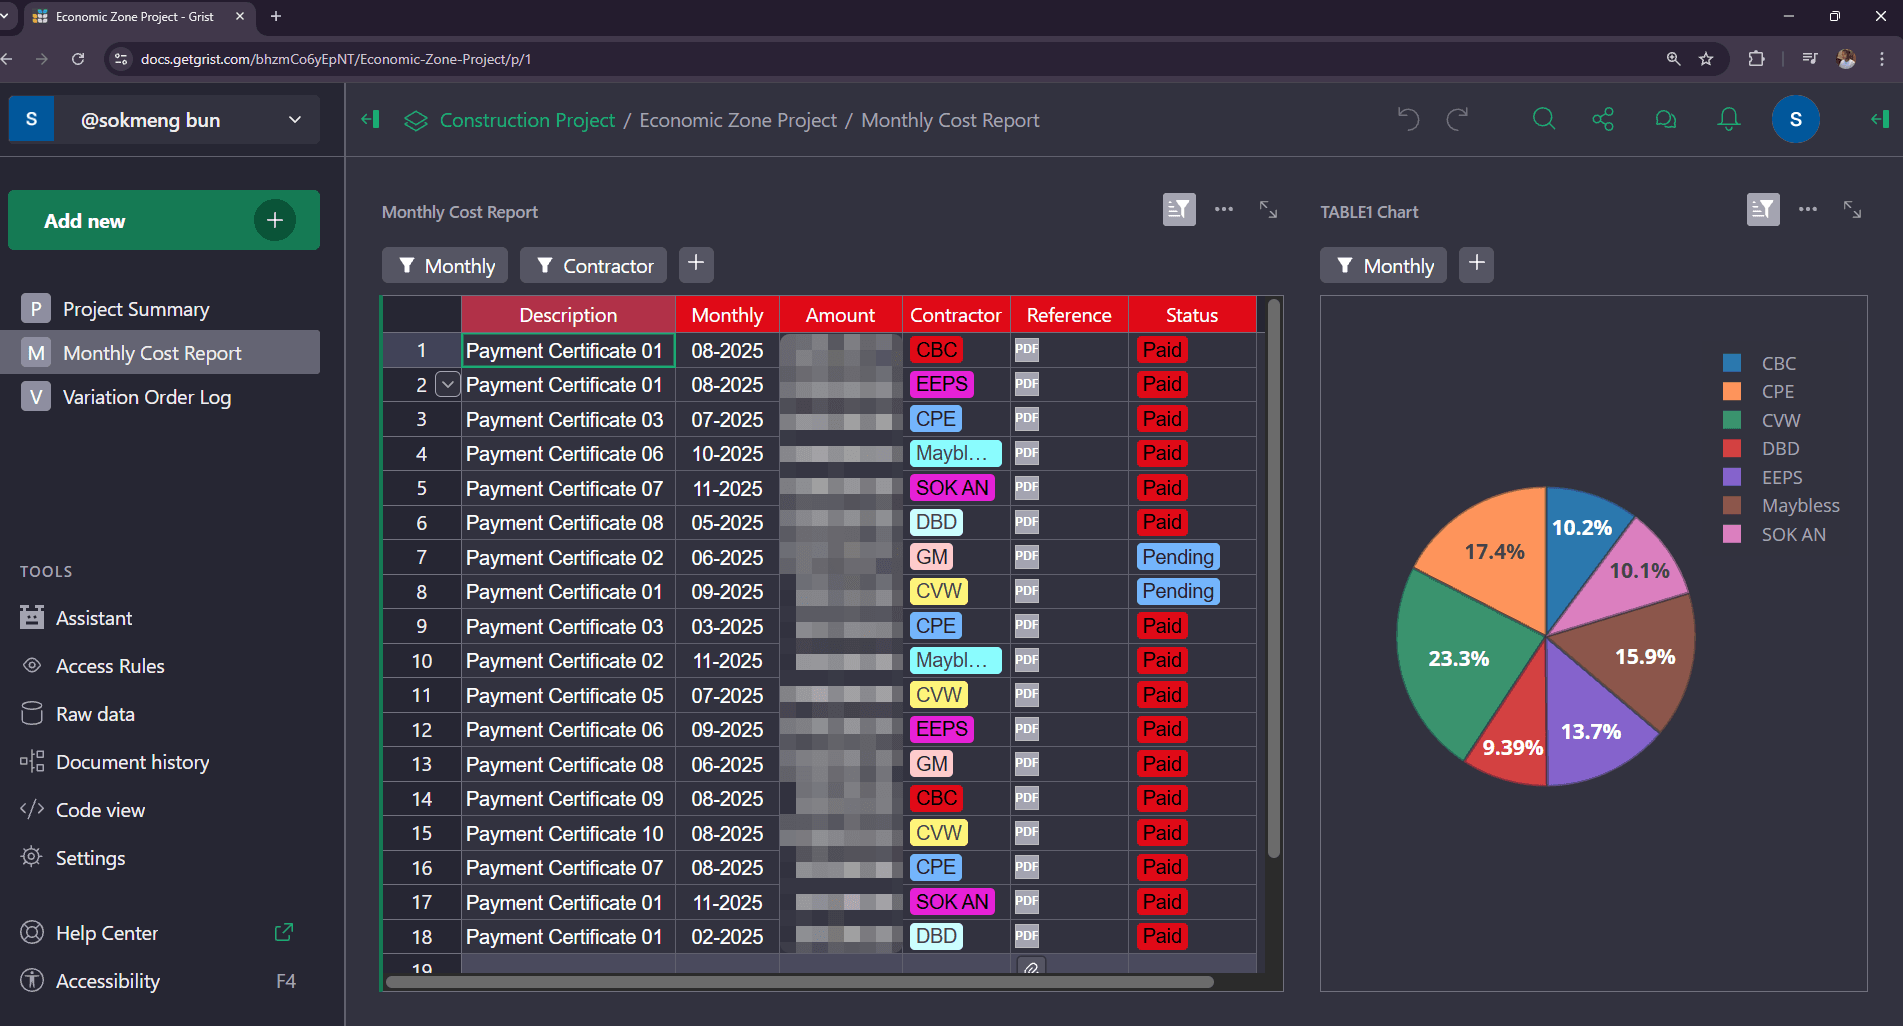Image resolution: width=1903 pixels, height=1026 pixels.
Task: Click the PDF reference attachment in row 1
Action: tap(1026, 349)
